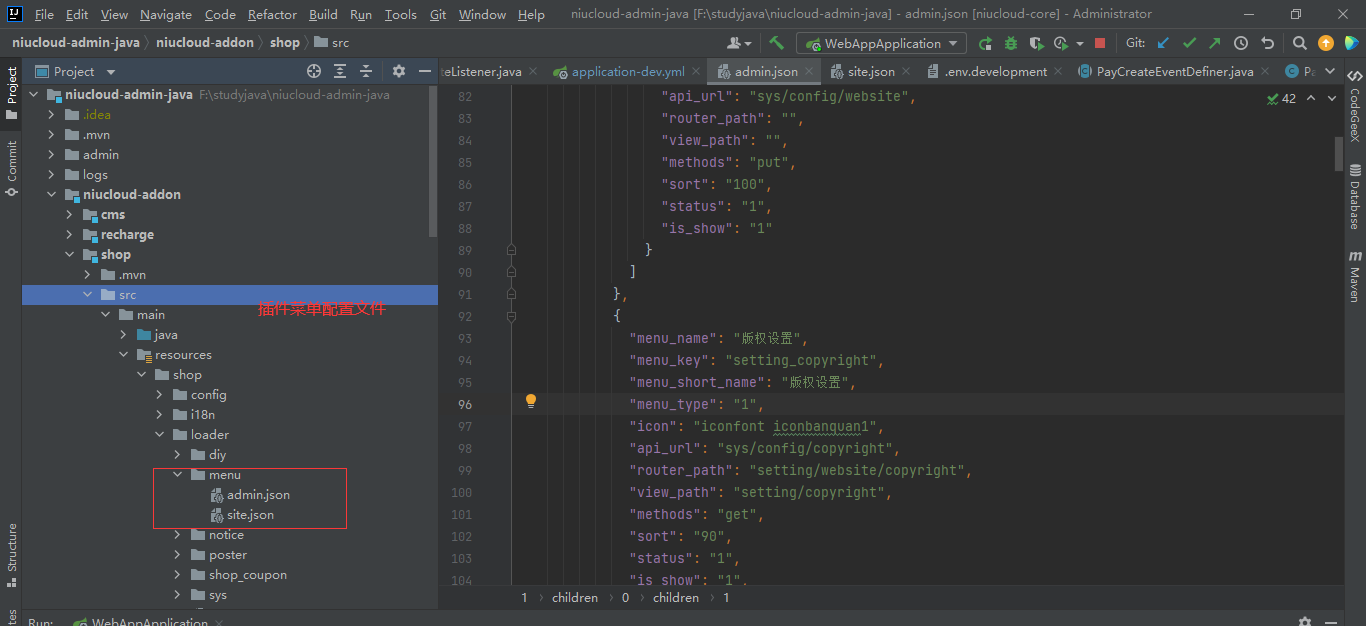Stop the running application with red square

click(1100, 43)
